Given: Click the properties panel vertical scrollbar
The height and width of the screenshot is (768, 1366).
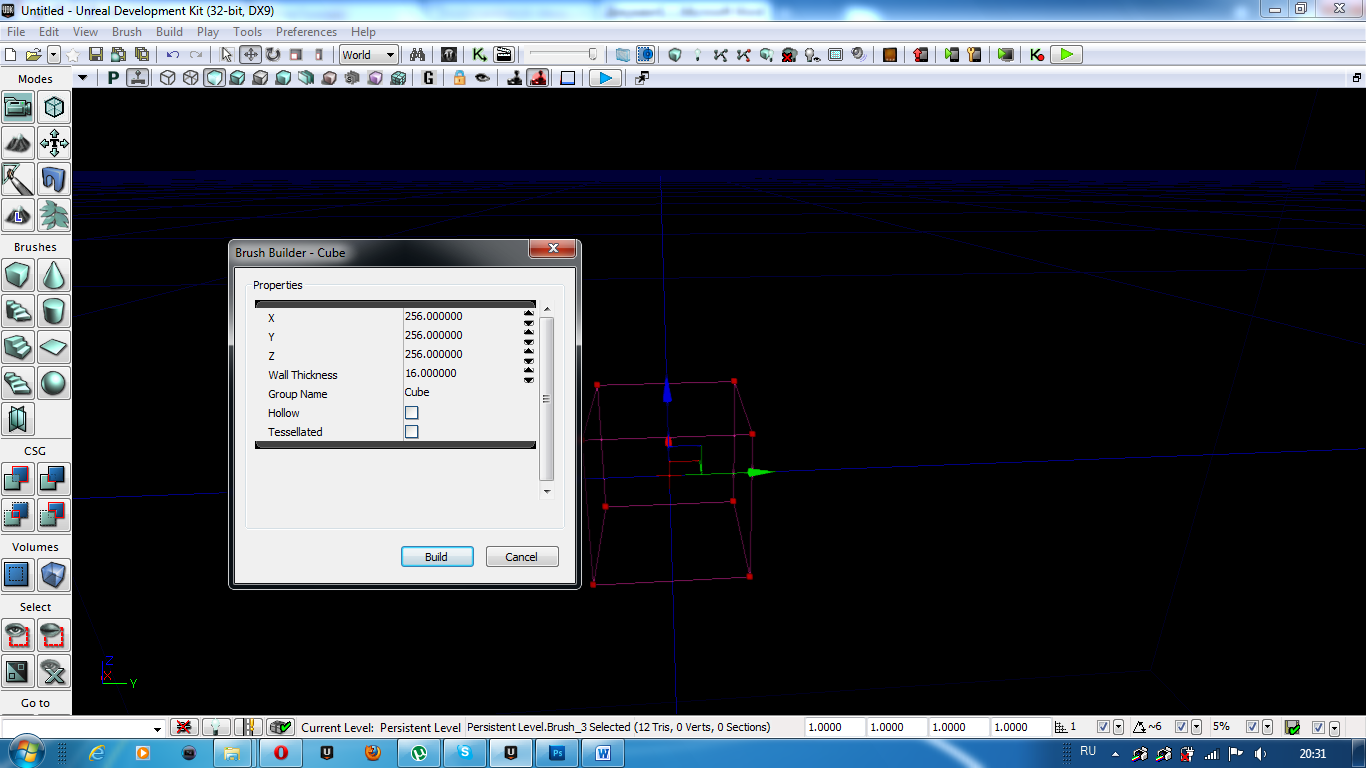Looking at the screenshot, I should click(x=546, y=399).
